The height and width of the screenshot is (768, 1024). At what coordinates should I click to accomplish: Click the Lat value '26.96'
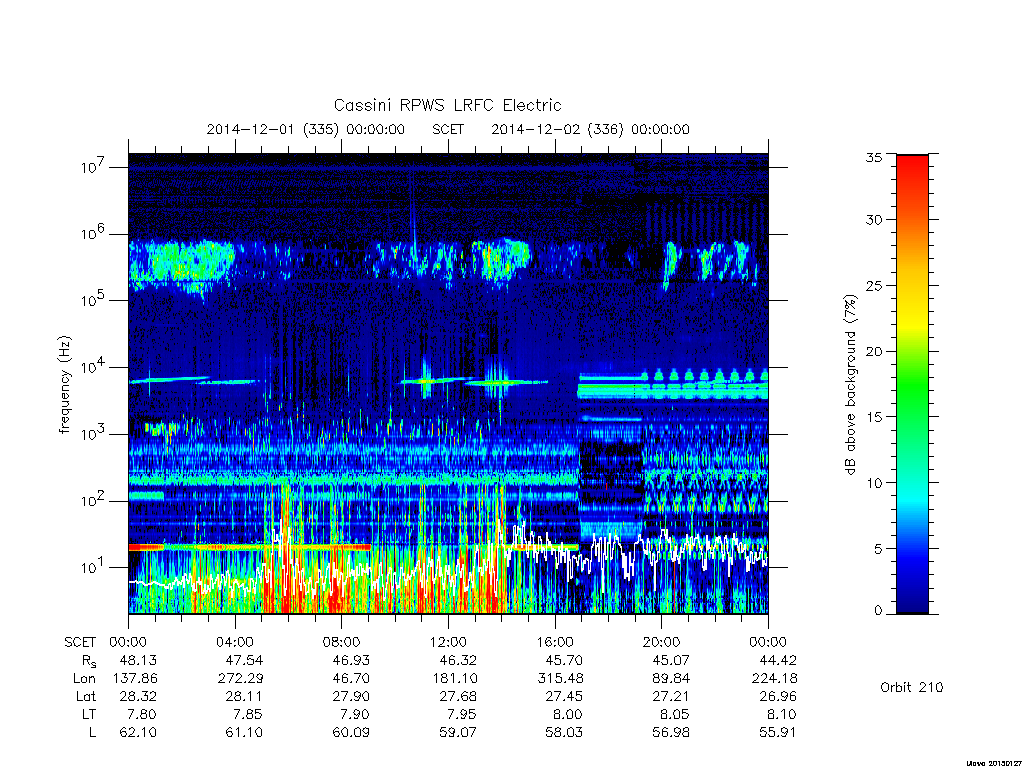778,696
